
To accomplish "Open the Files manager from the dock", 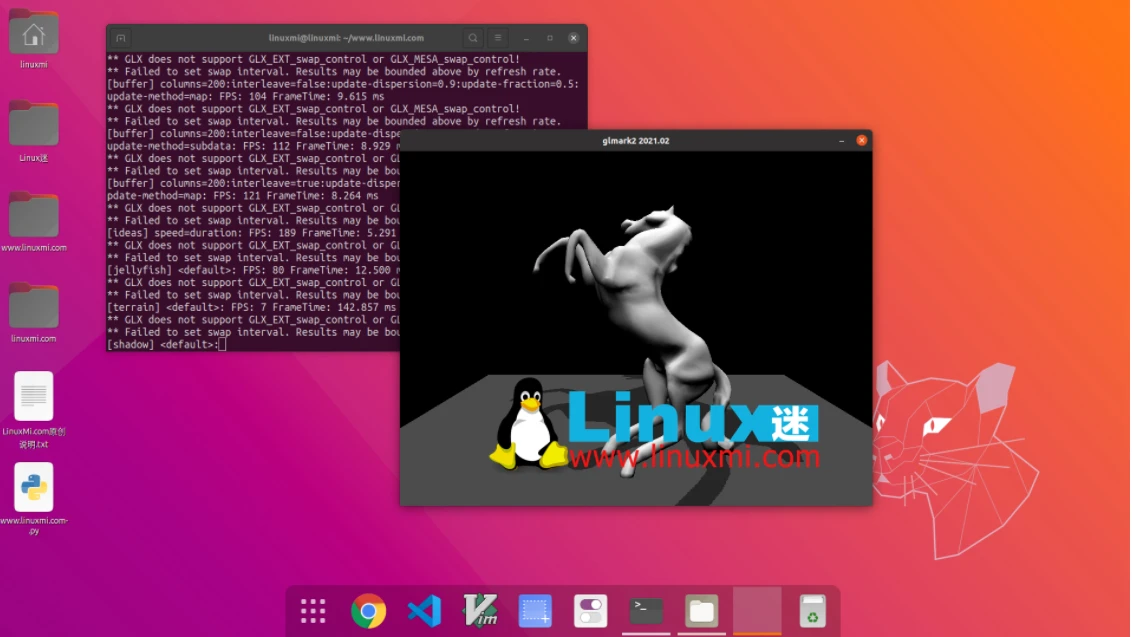I will [702, 611].
